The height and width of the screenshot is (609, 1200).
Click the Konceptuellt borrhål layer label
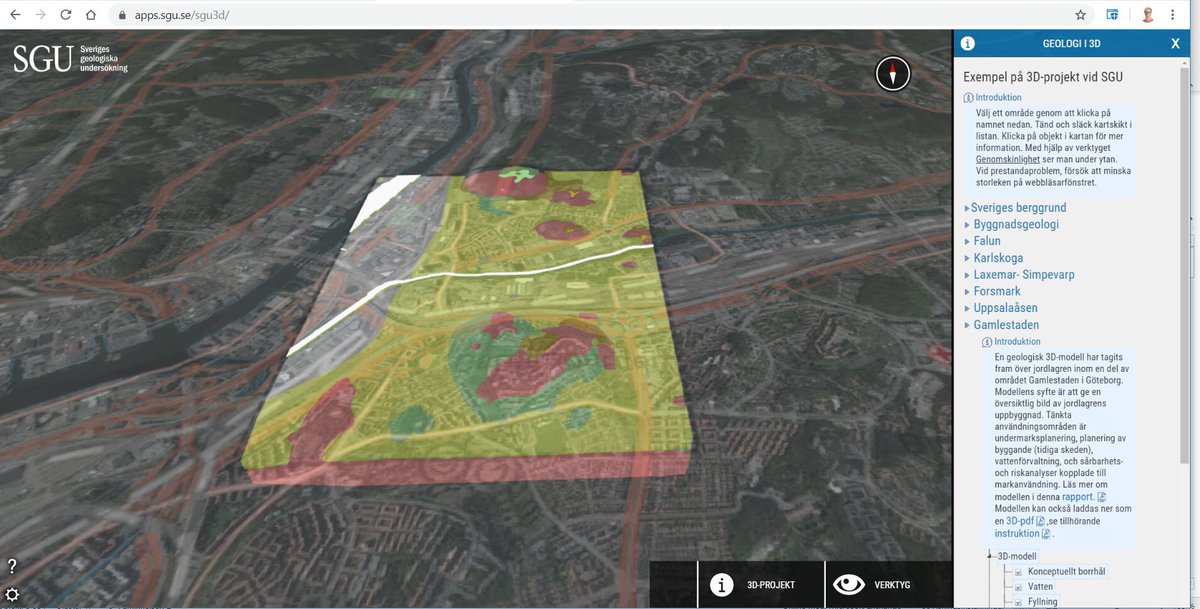tap(1067, 572)
